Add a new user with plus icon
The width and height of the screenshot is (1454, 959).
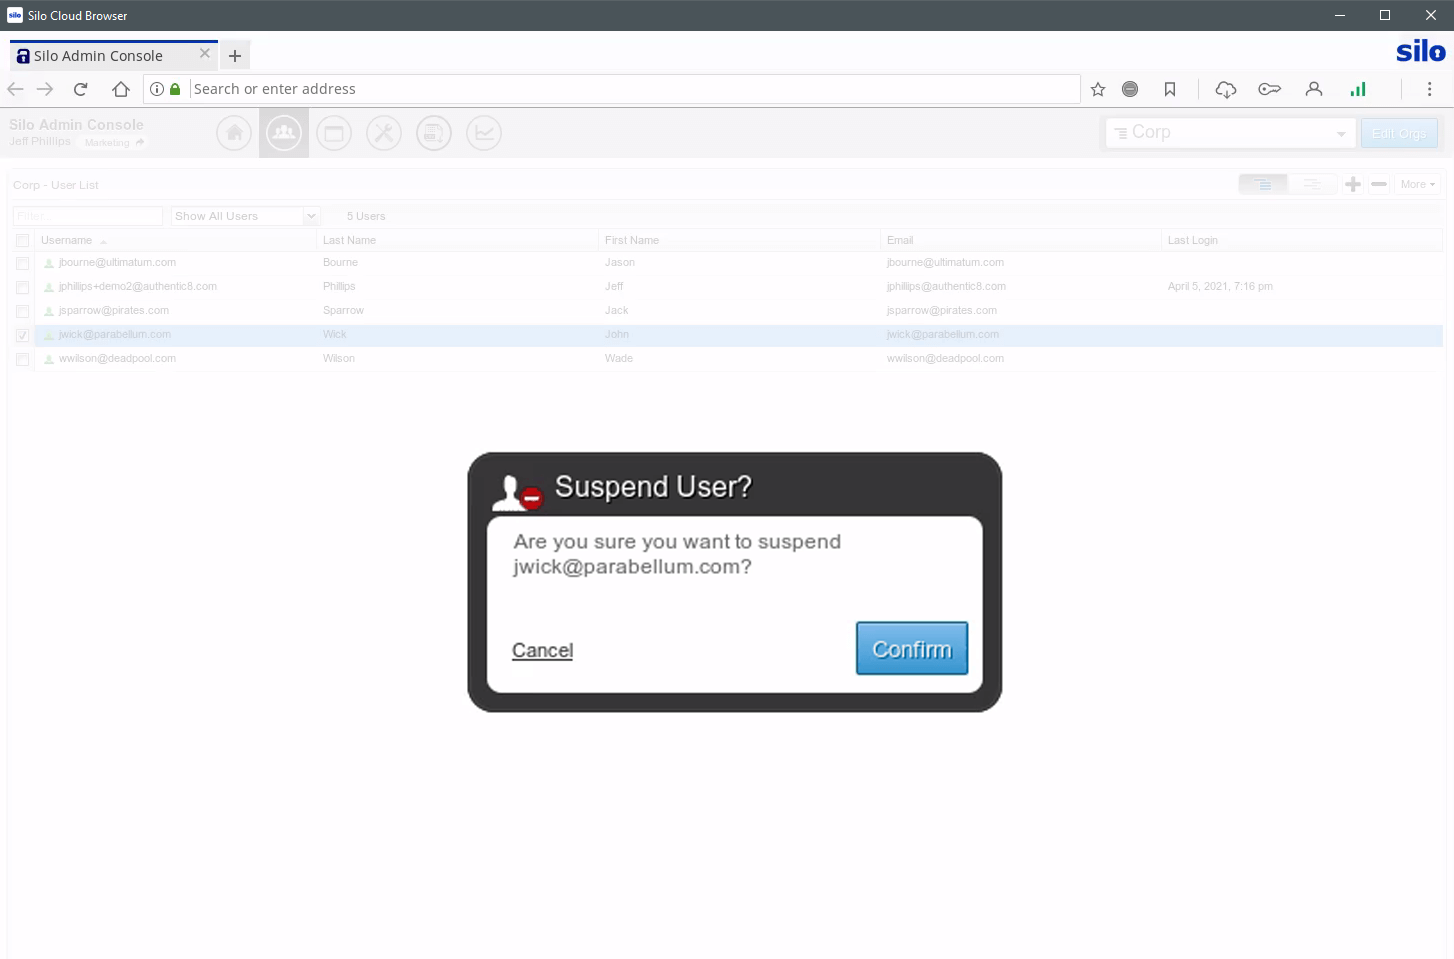pos(1353,184)
